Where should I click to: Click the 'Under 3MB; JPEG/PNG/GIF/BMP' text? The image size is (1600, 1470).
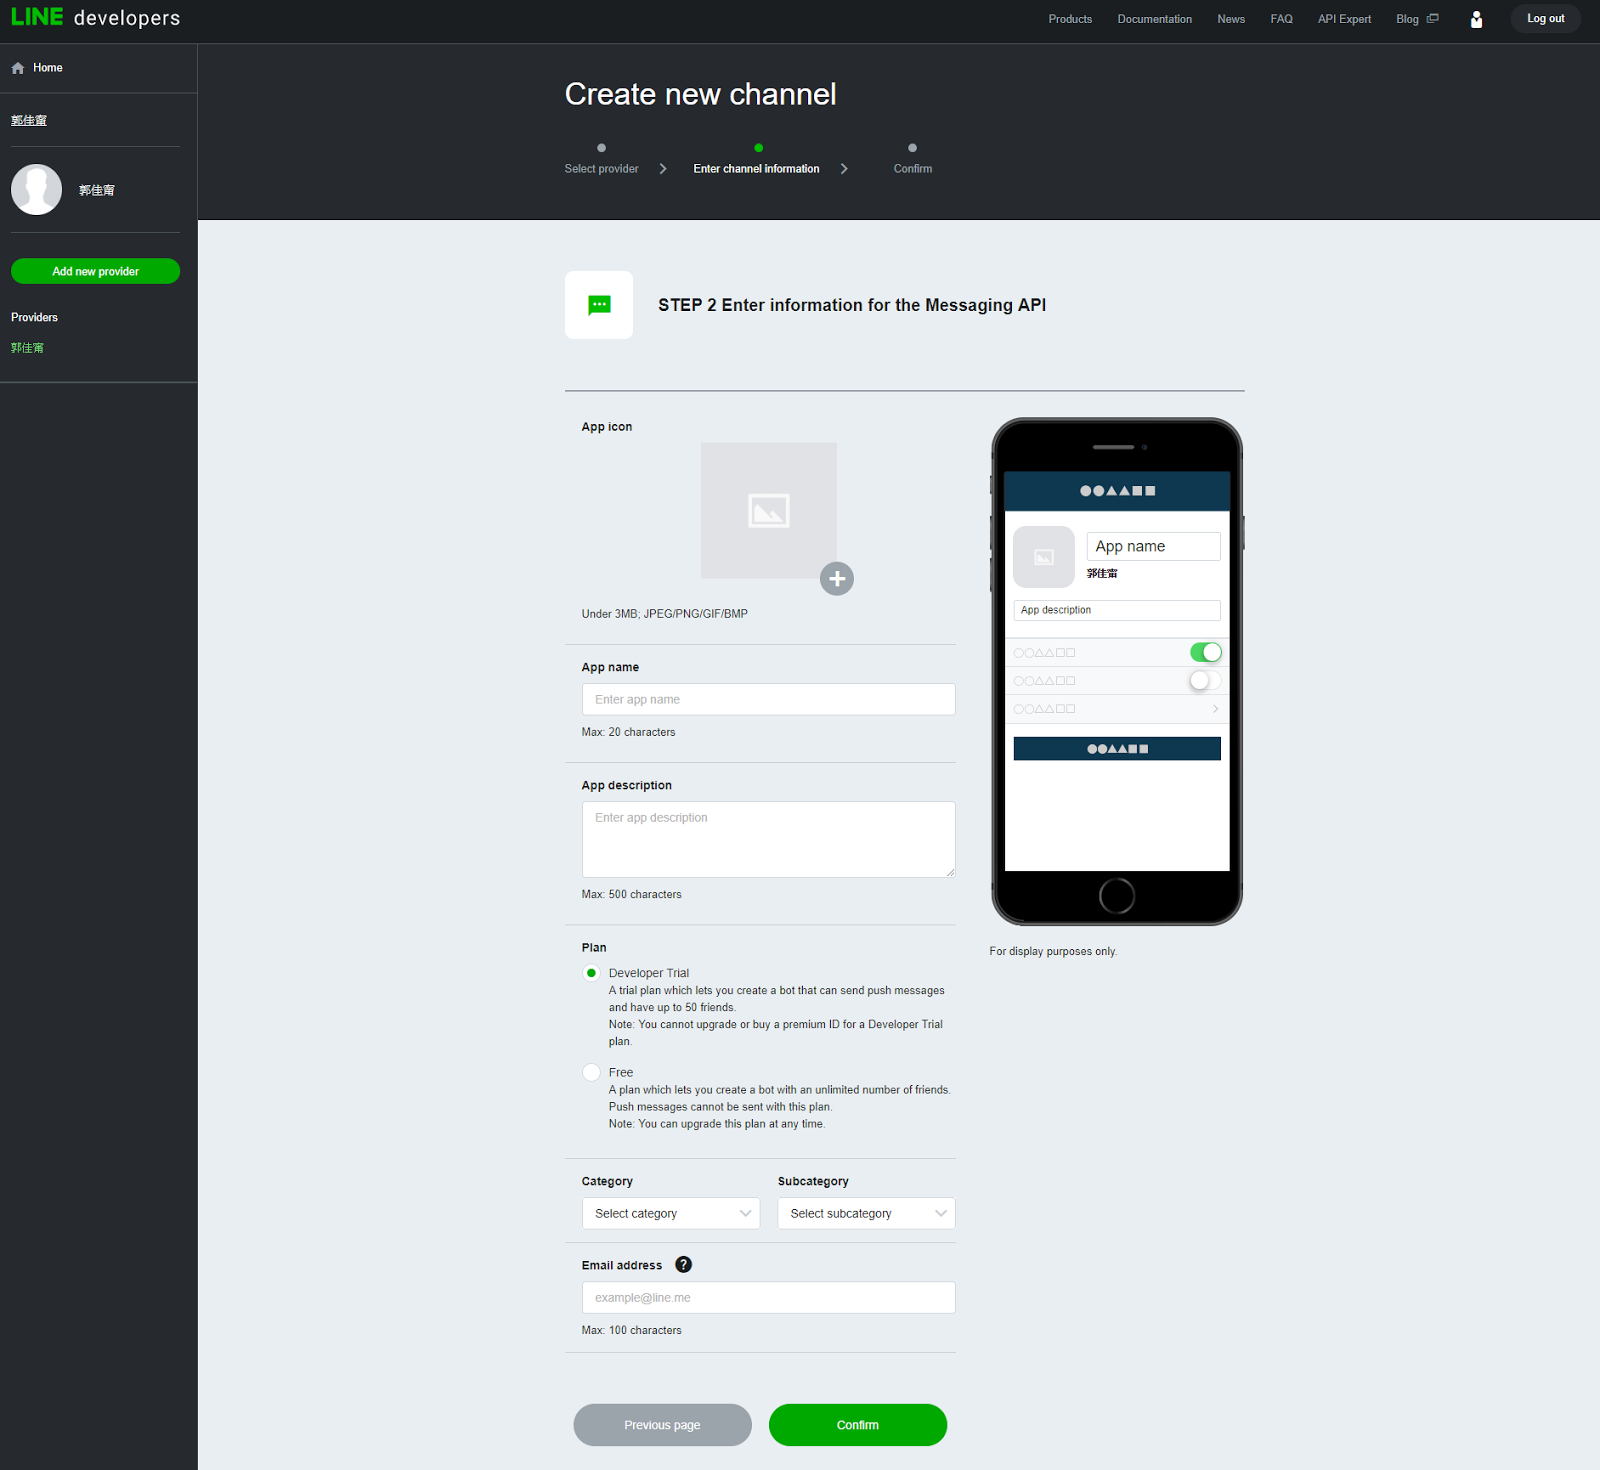pyautogui.click(x=665, y=614)
